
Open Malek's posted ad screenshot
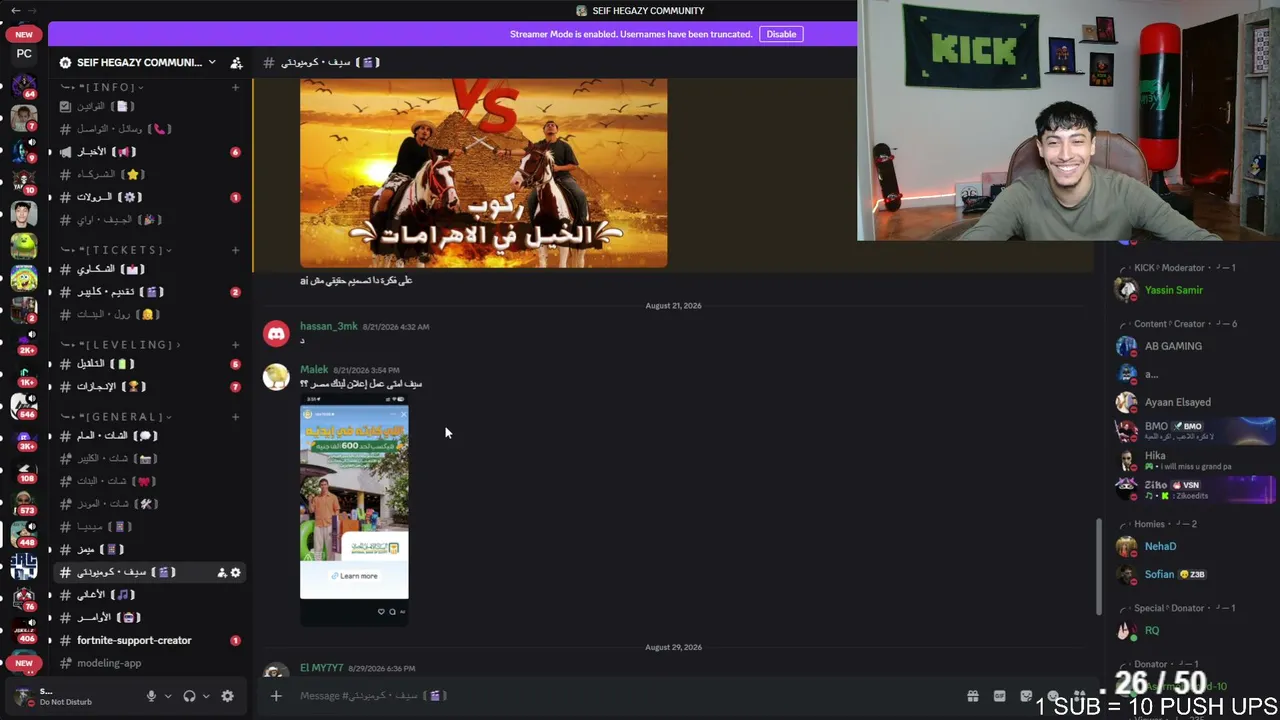click(354, 510)
